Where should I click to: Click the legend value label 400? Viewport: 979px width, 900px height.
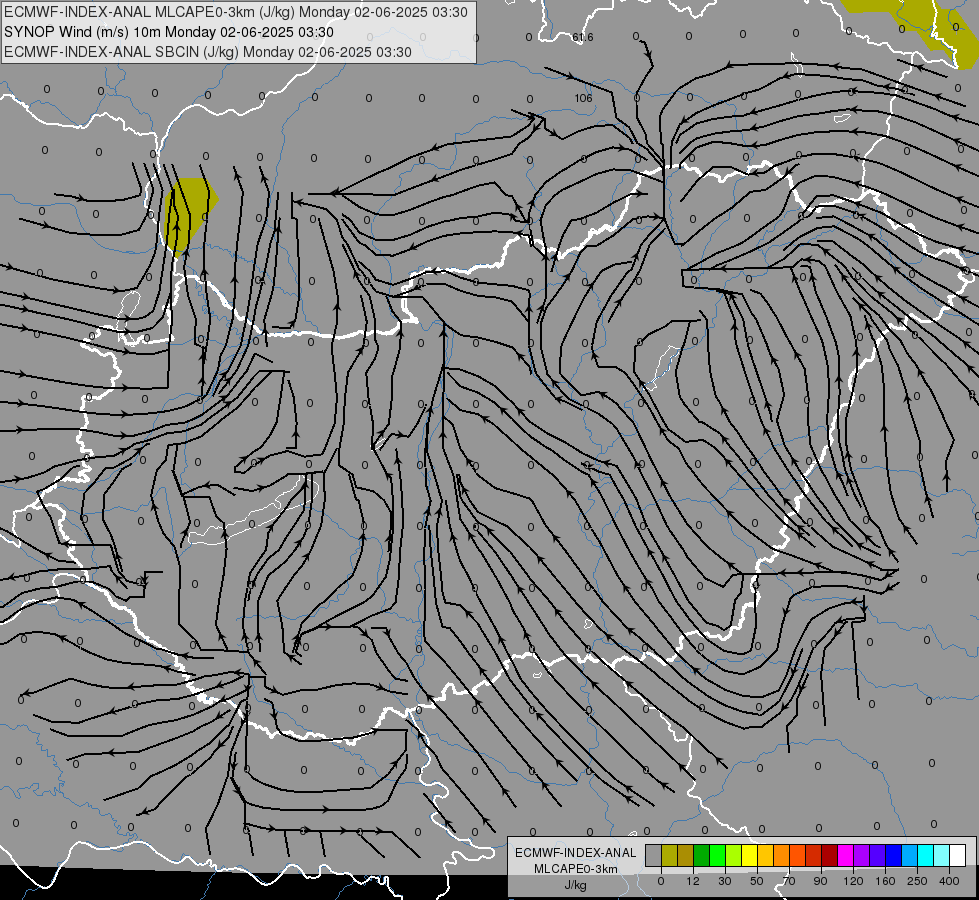949,881
